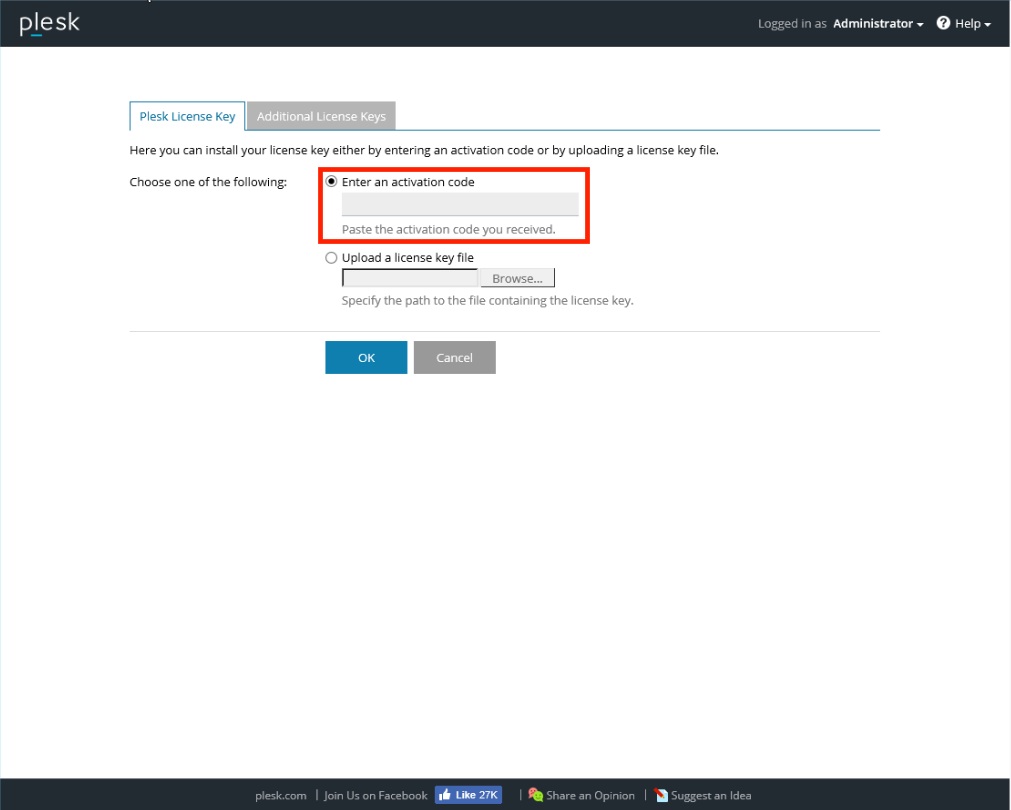Select the Upload a license key file option
1011x810 pixels.
332,258
